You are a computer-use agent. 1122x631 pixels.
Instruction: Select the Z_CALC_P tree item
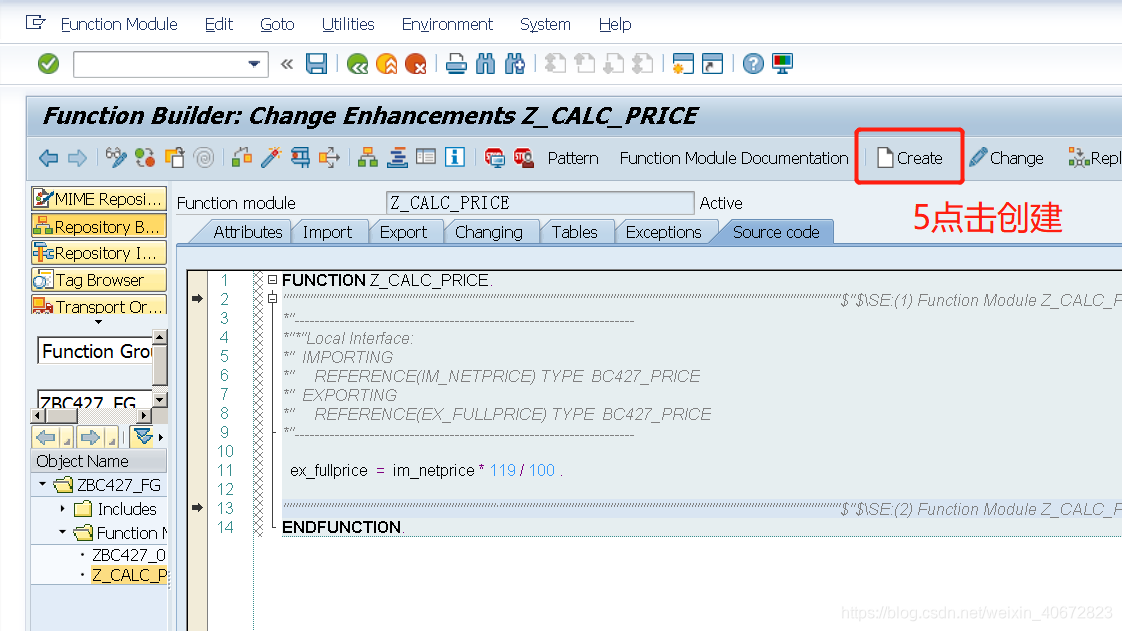pyautogui.click(x=130, y=575)
